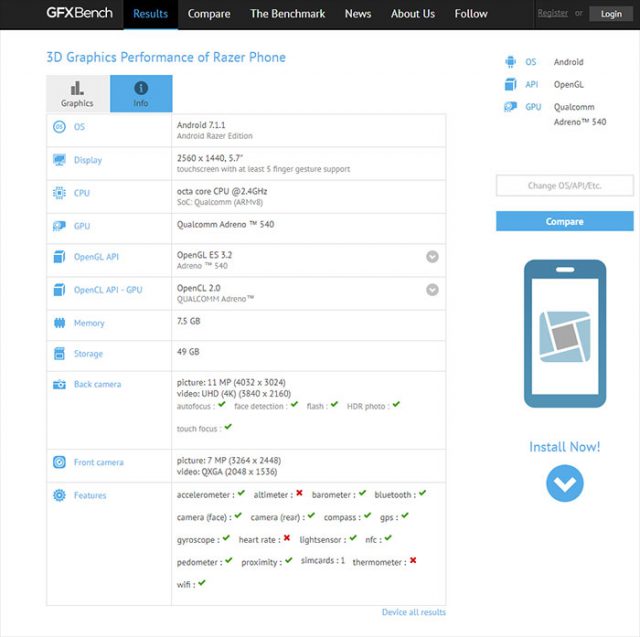This screenshot has height=637, width=640.
Task: Click the OpenCL API - GPU icon
Action: [x=59, y=290]
